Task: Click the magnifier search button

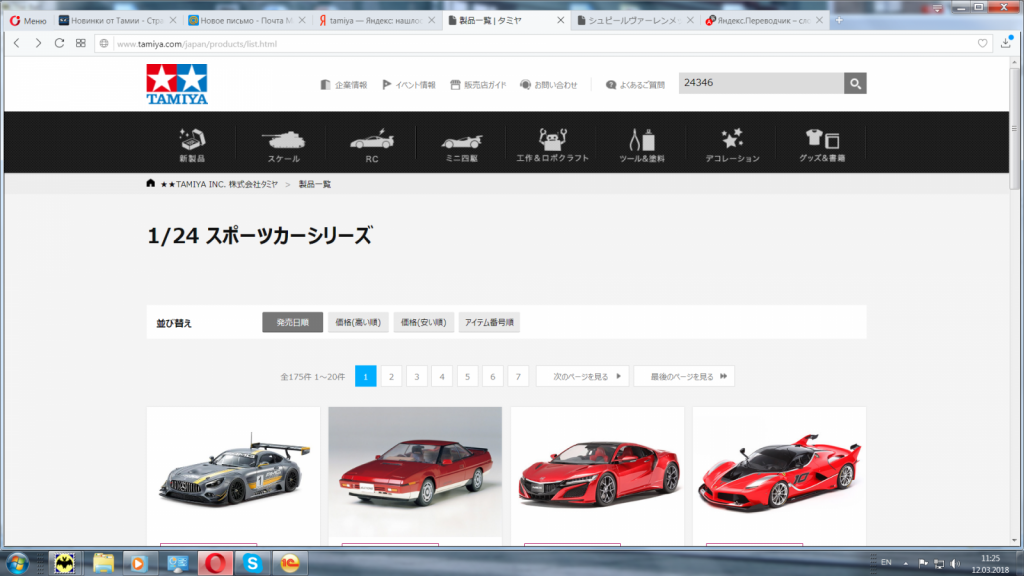Action: pyautogui.click(x=854, y=84)
